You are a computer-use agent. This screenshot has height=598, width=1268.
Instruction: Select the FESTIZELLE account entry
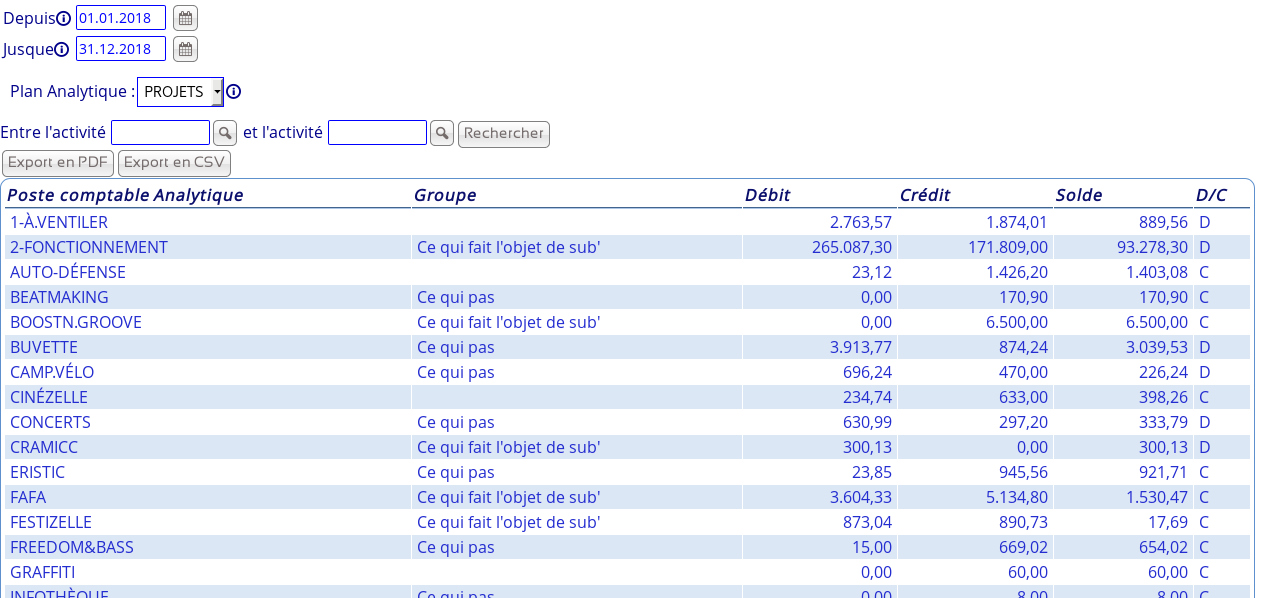[51, 522]
